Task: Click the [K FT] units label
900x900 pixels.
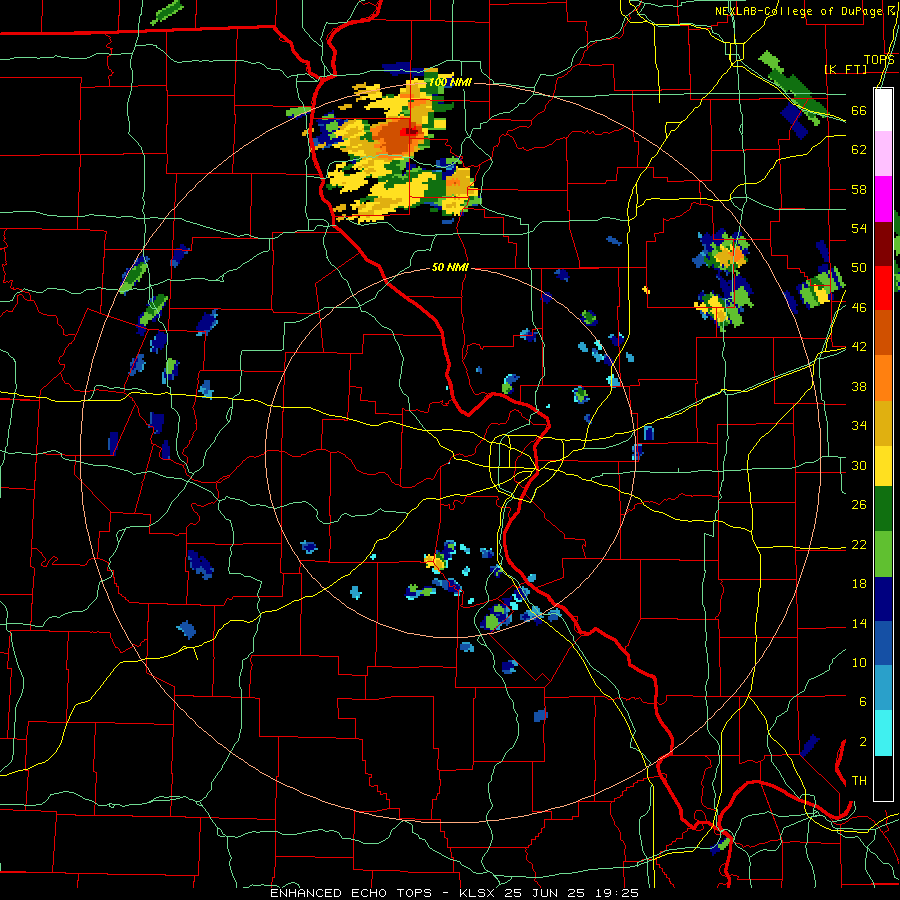Action: [x=845, y=69]
